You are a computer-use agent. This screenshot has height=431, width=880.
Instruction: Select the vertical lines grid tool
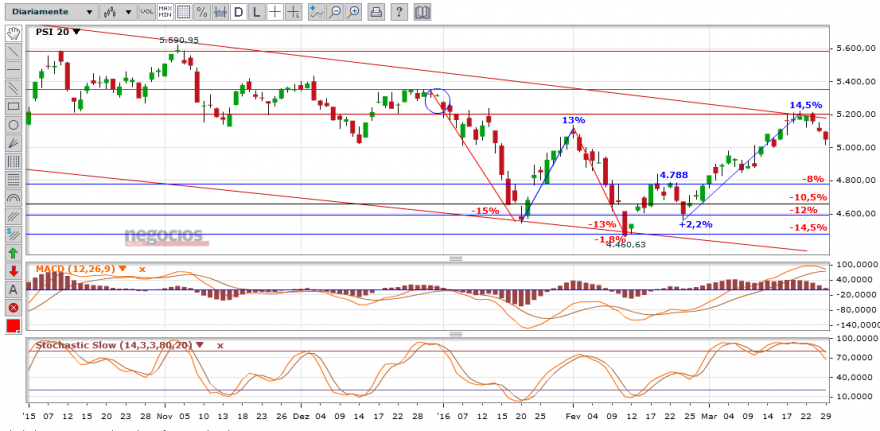tap(13, 161)
